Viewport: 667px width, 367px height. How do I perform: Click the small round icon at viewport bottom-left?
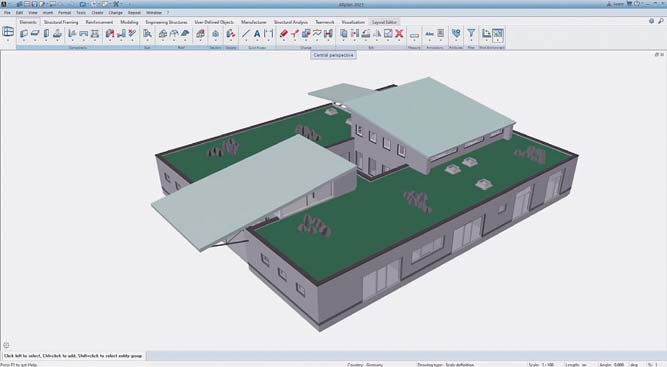(x=6, y=345)
